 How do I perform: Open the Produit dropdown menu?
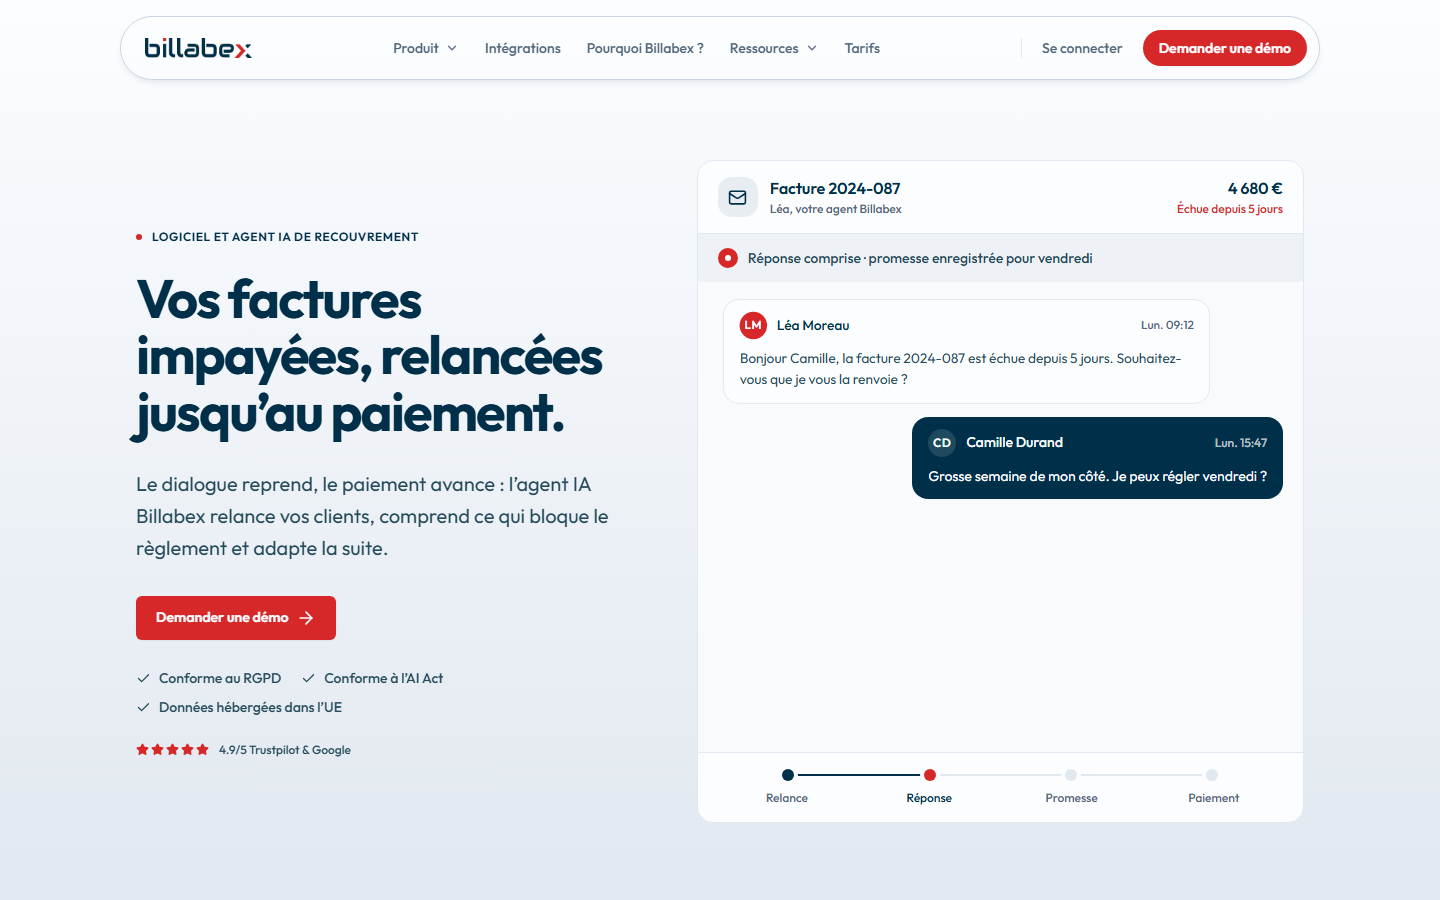425,48
